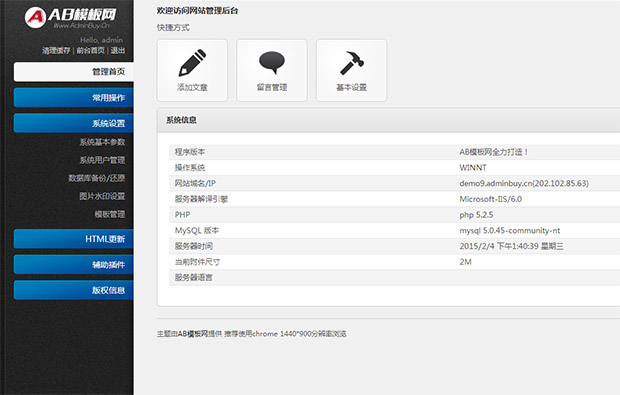Screen dimensions: 620x395
Task: Click the 程序版本 row label
Action: click(x=190, y=152)
